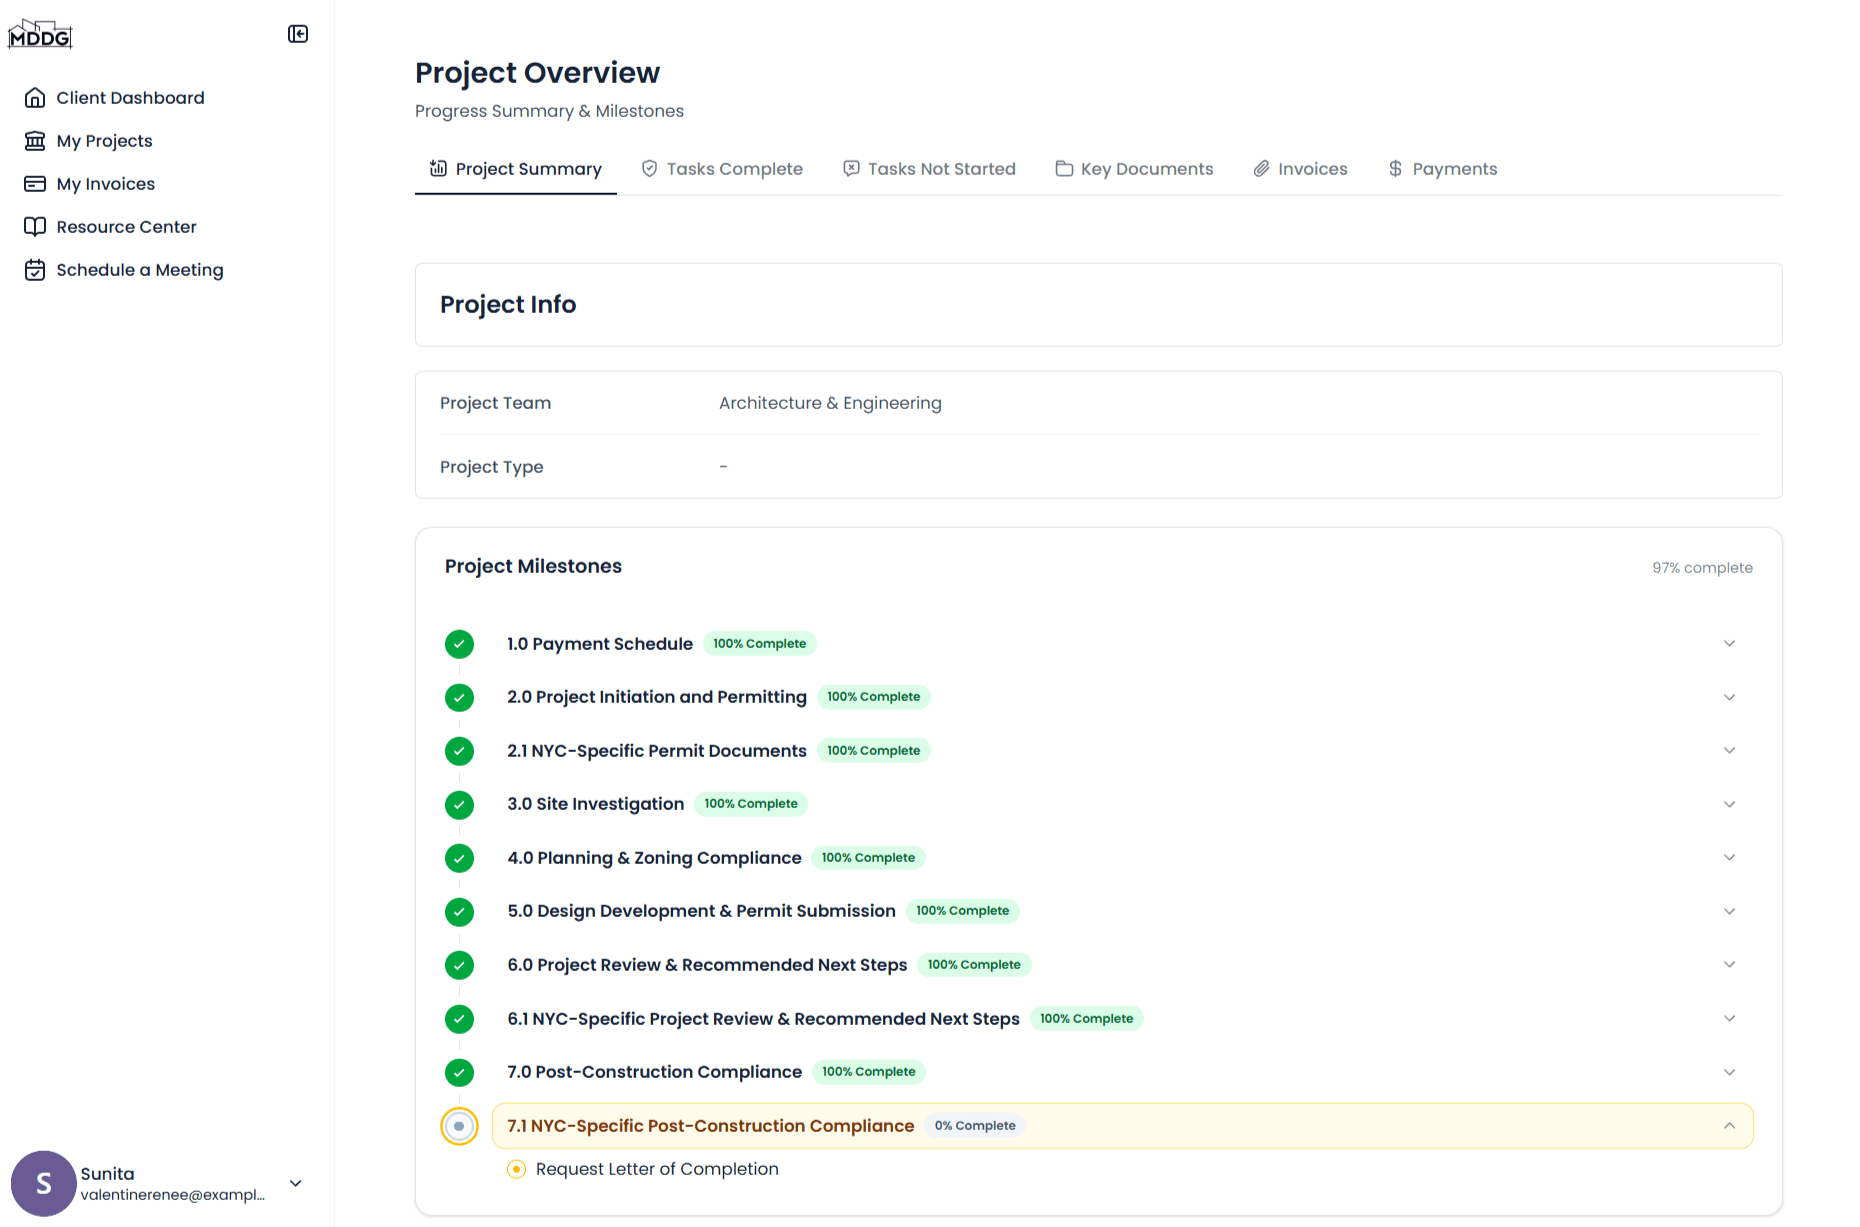
Task: Expand 5.0 Design Development chevron
Action: click(1729, 911)
